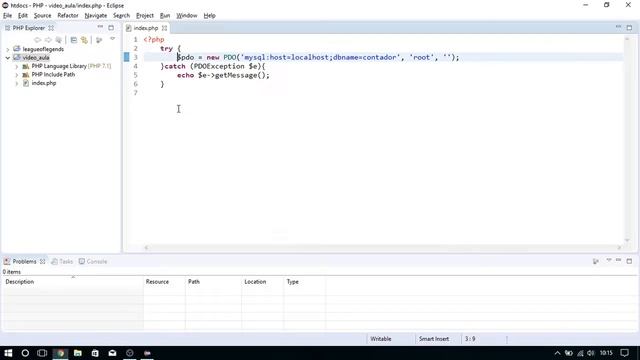Sort by the Description column header
Screen dimensions: 640x360
click(x=73, y=282)
